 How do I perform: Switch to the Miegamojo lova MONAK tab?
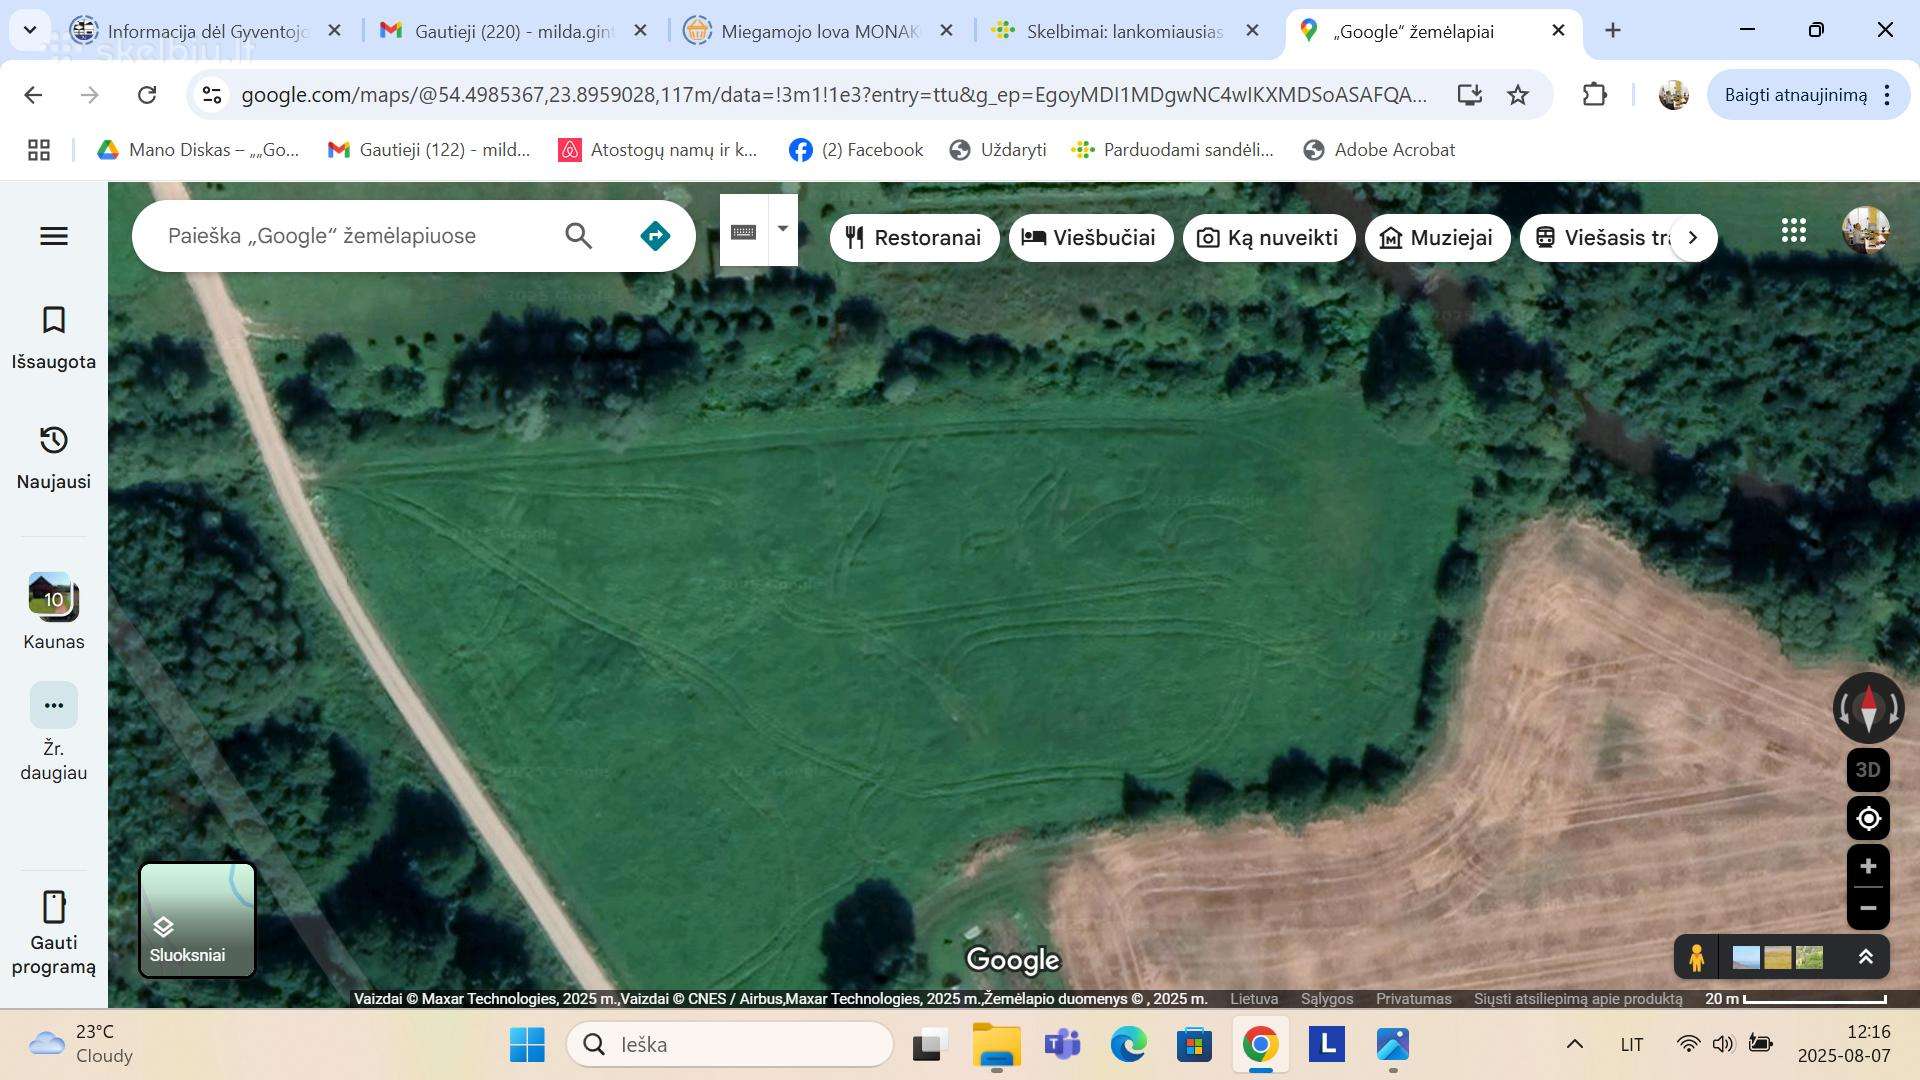click(820, 31)
